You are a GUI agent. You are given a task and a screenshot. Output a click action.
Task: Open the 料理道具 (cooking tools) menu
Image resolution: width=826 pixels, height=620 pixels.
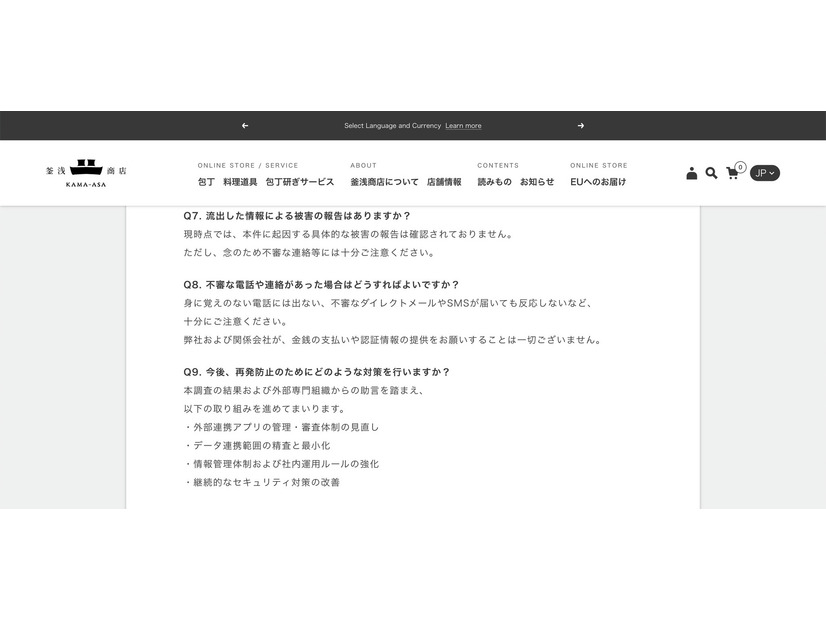point(237,181)
